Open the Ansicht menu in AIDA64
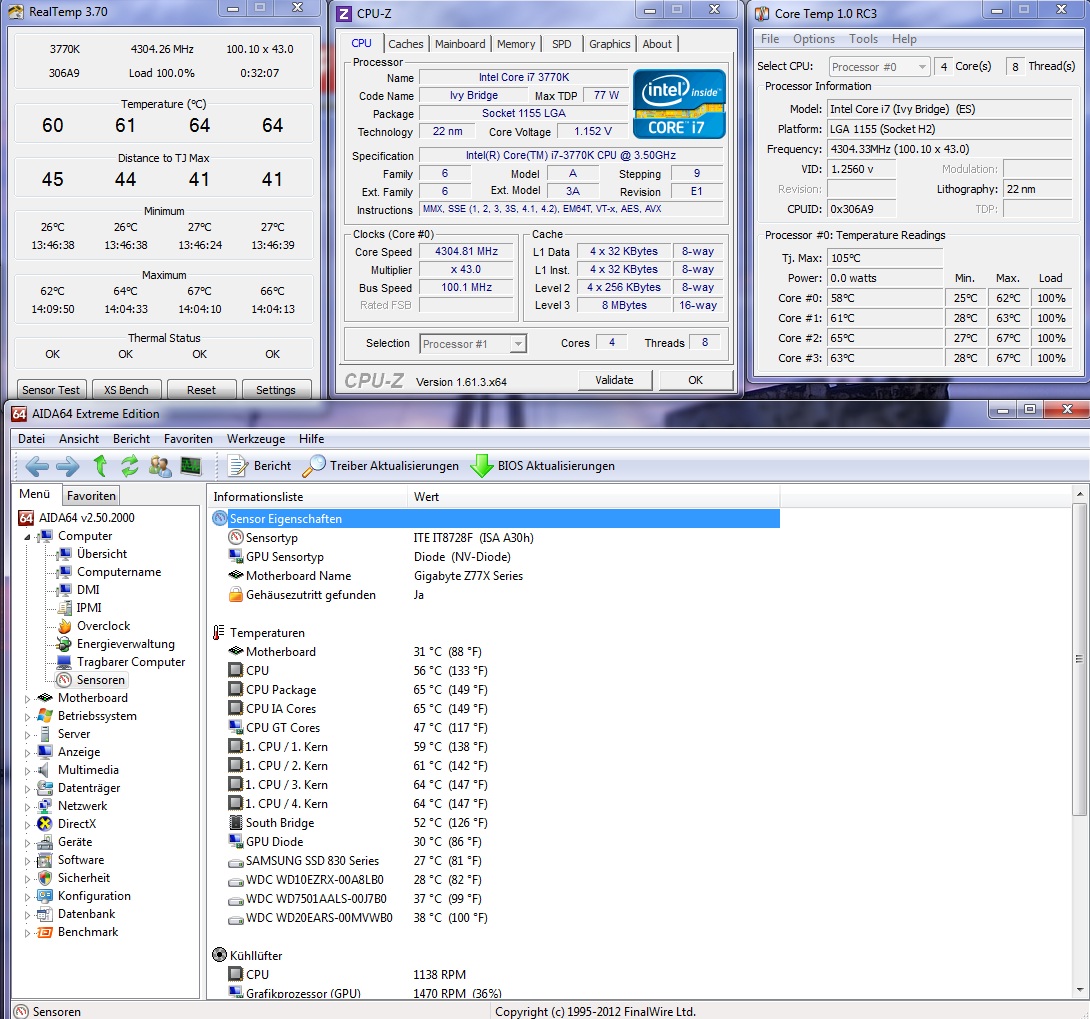 (x=79, y=439)
